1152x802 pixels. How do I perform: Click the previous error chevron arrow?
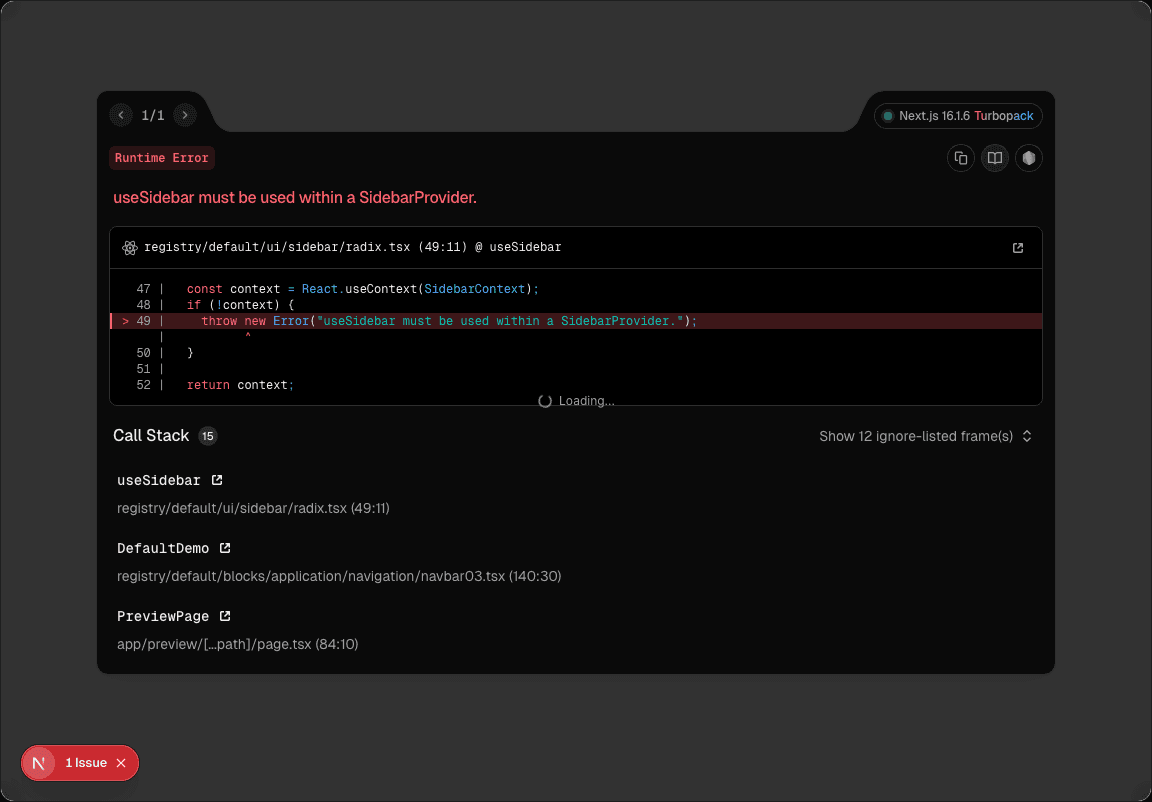click(120, 115)
